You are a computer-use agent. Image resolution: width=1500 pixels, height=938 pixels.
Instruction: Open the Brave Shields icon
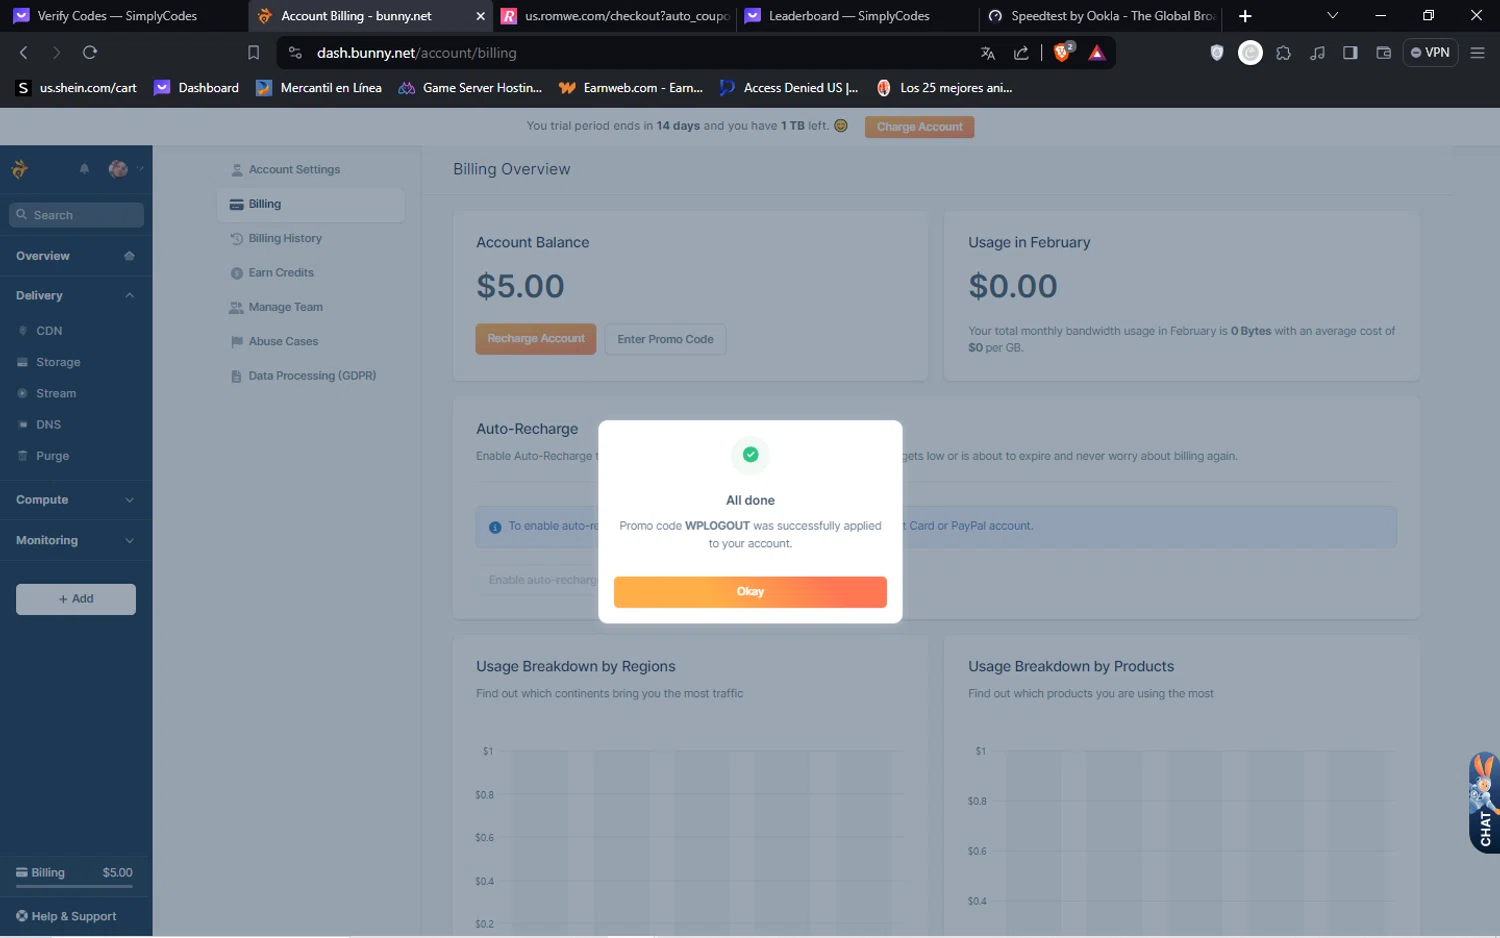1063,52
